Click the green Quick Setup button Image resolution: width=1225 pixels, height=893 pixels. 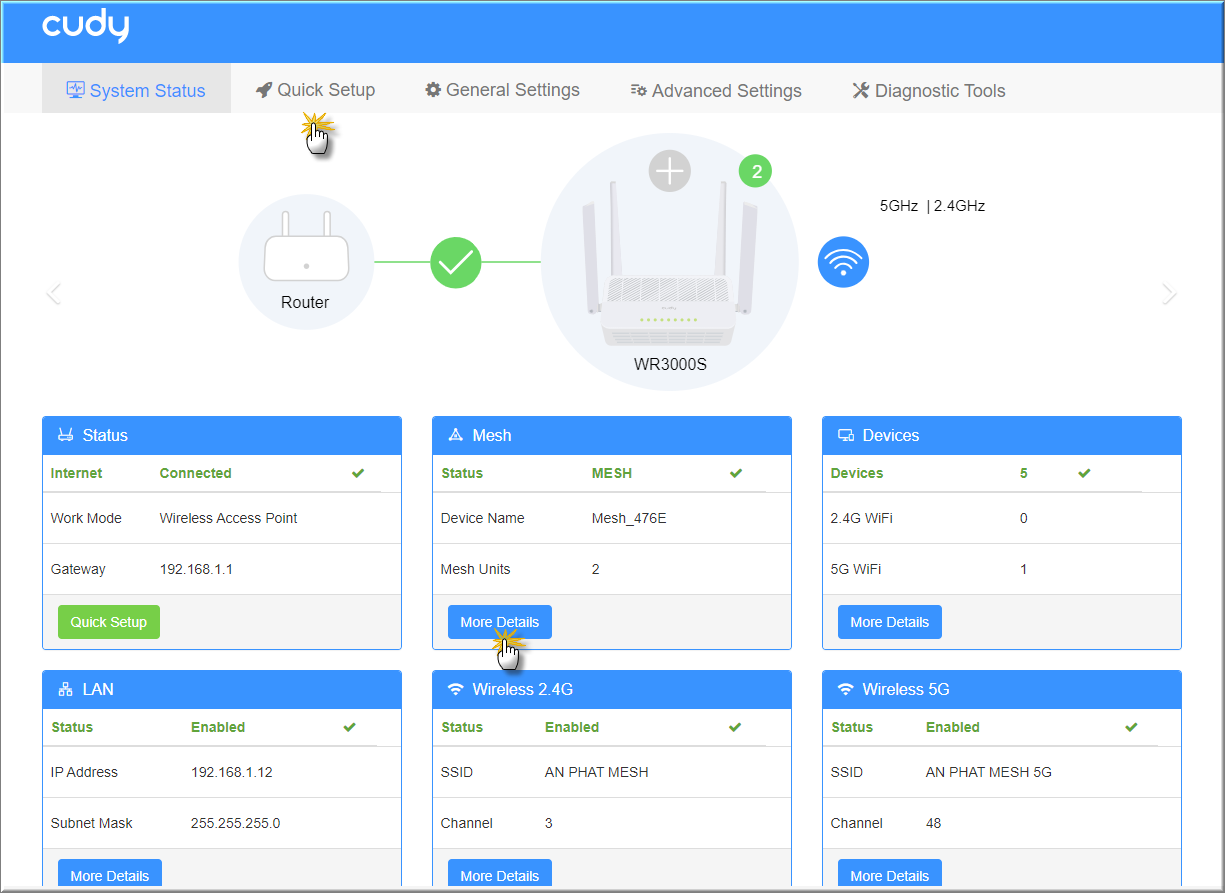point(109,622)
